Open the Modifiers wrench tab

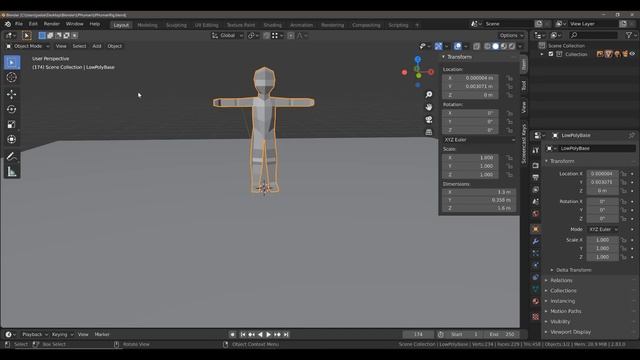[536, 241]
